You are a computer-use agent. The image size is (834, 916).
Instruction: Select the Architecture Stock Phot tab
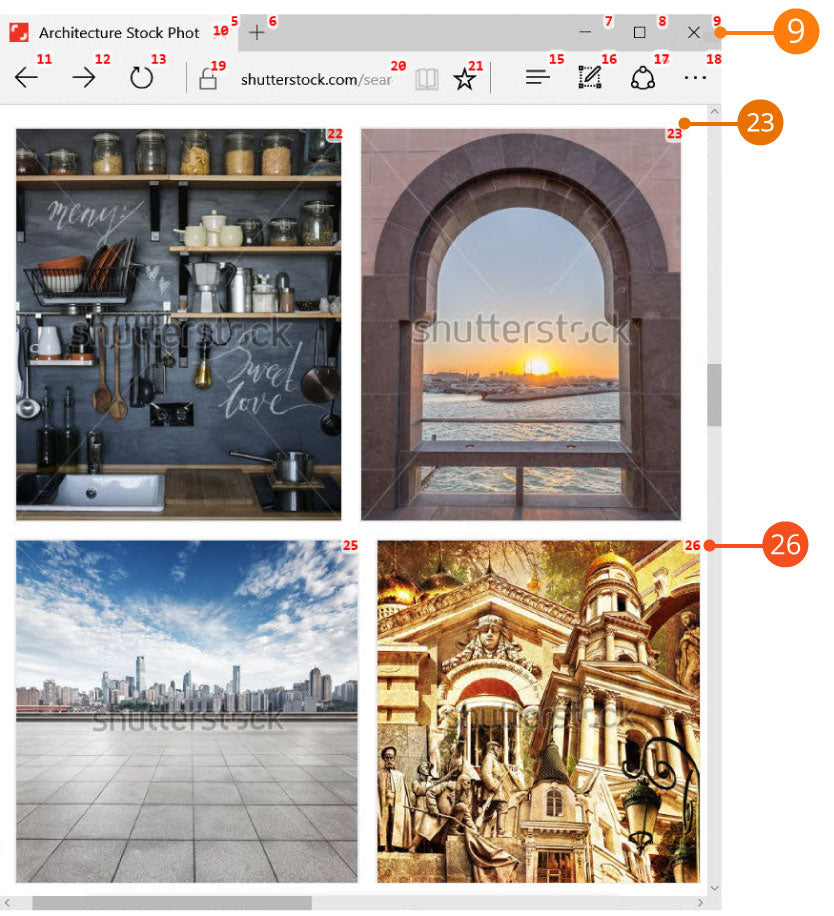[x=118, y=33]
